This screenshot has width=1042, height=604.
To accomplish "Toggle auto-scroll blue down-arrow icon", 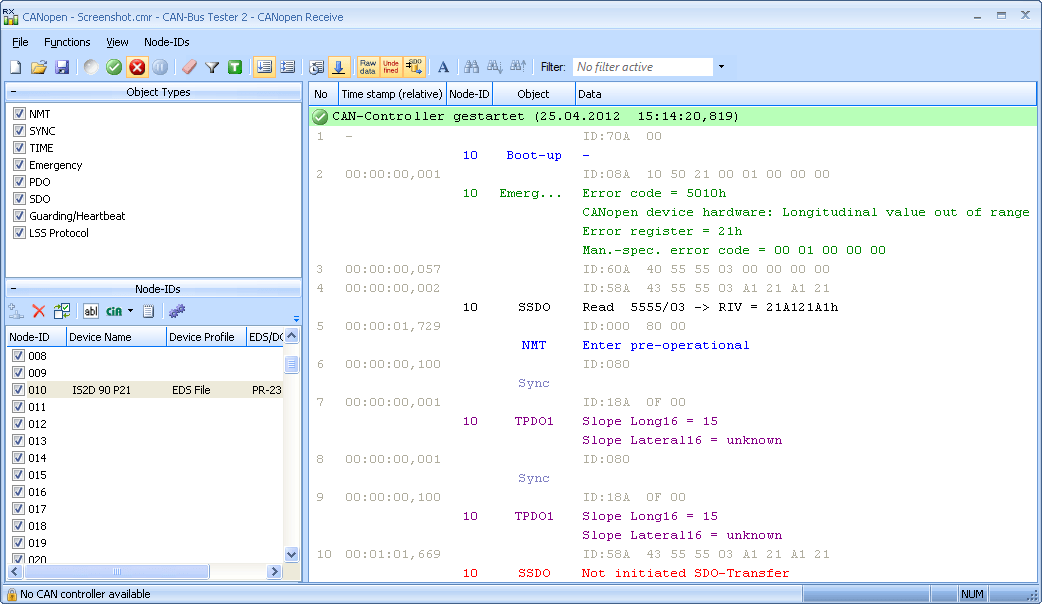I will pos(338,67).
